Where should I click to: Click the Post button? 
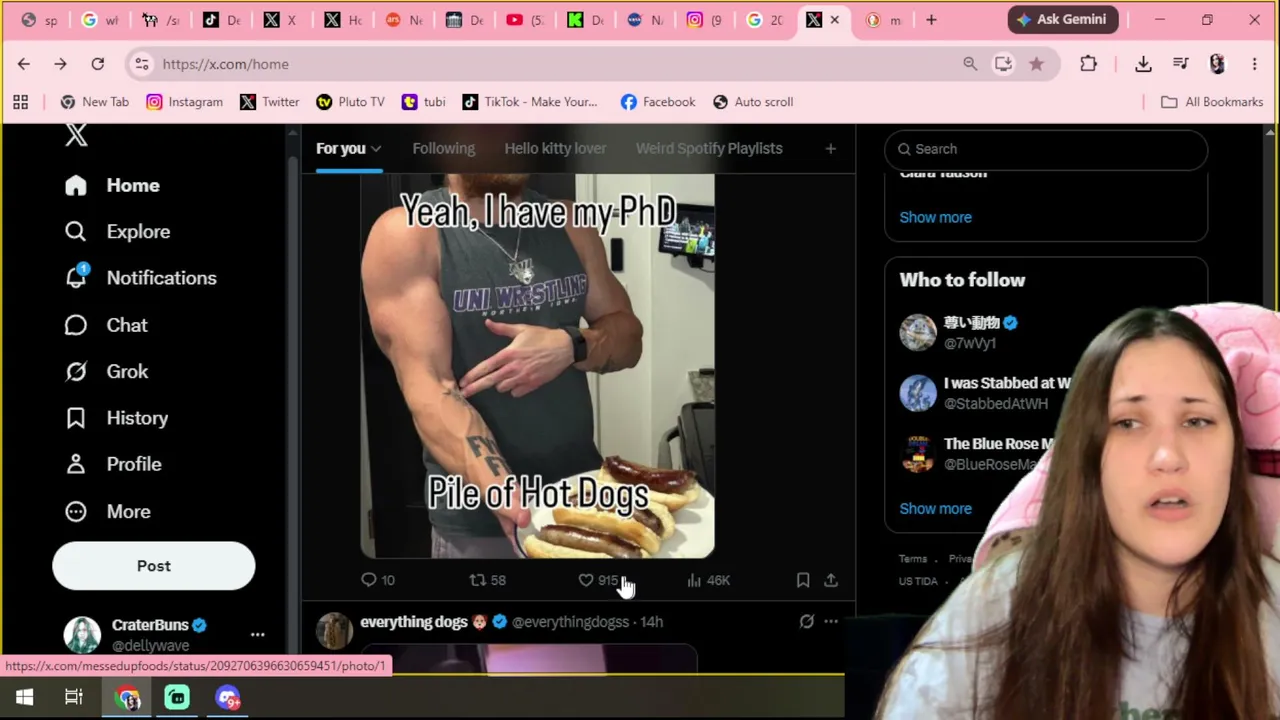pos(154,566)
